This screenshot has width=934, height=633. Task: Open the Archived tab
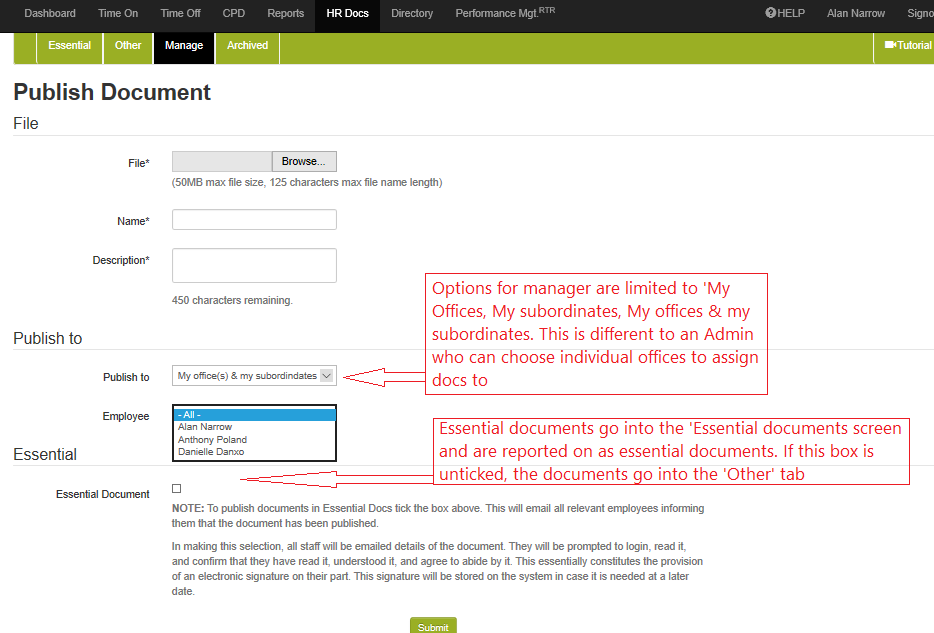(247, 46)
